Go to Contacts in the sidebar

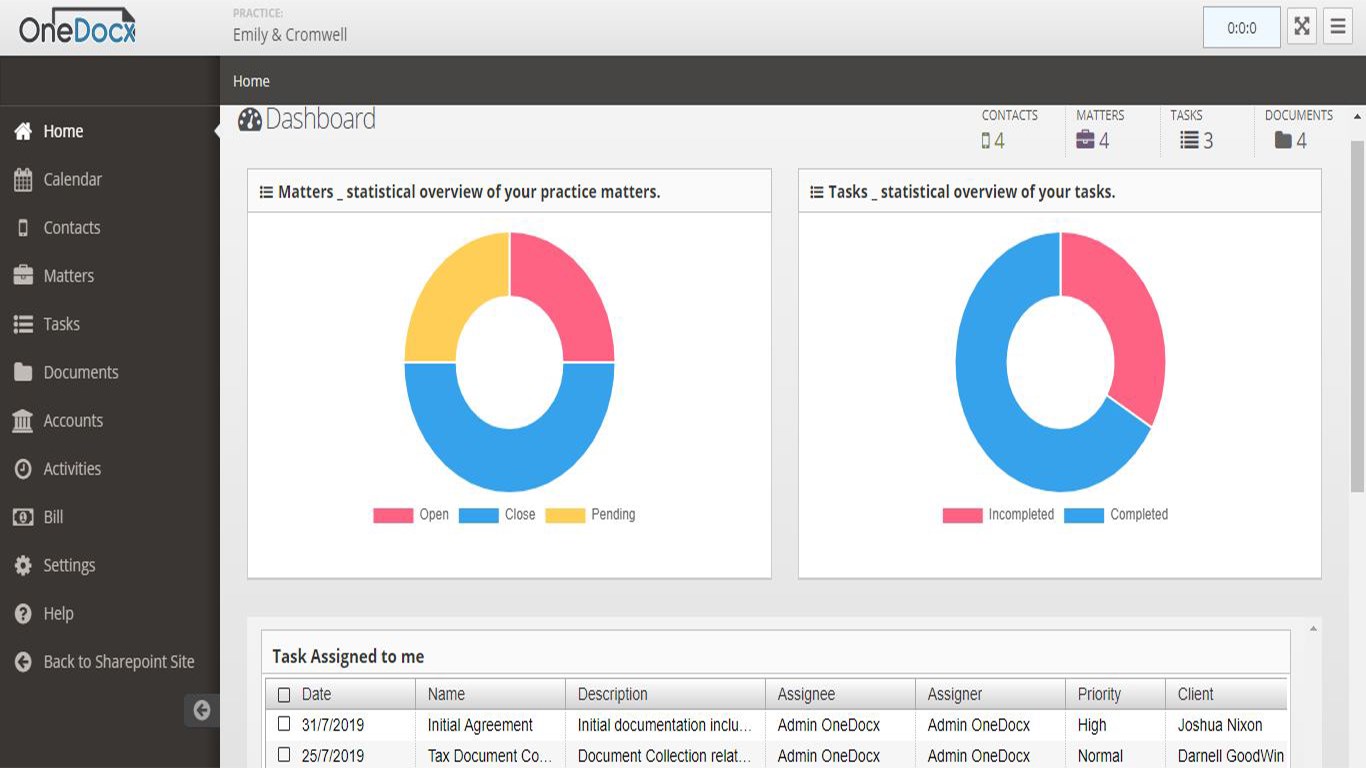tap(72, 228)
